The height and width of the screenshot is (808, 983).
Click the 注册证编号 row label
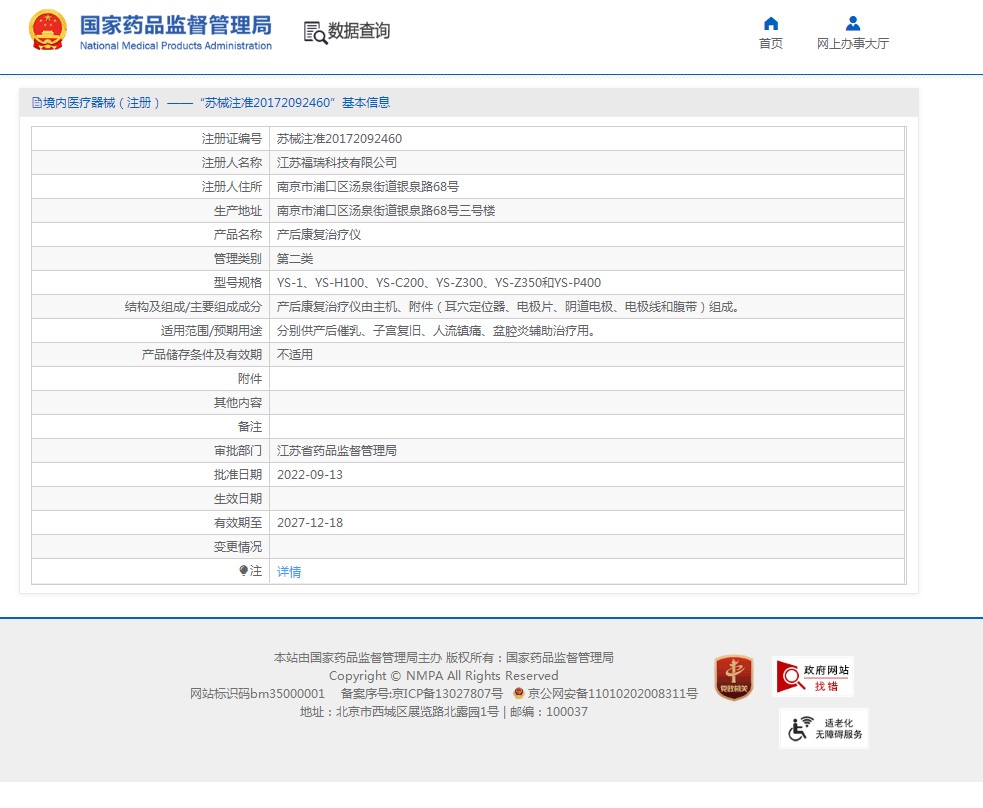[x=231, y=139]
